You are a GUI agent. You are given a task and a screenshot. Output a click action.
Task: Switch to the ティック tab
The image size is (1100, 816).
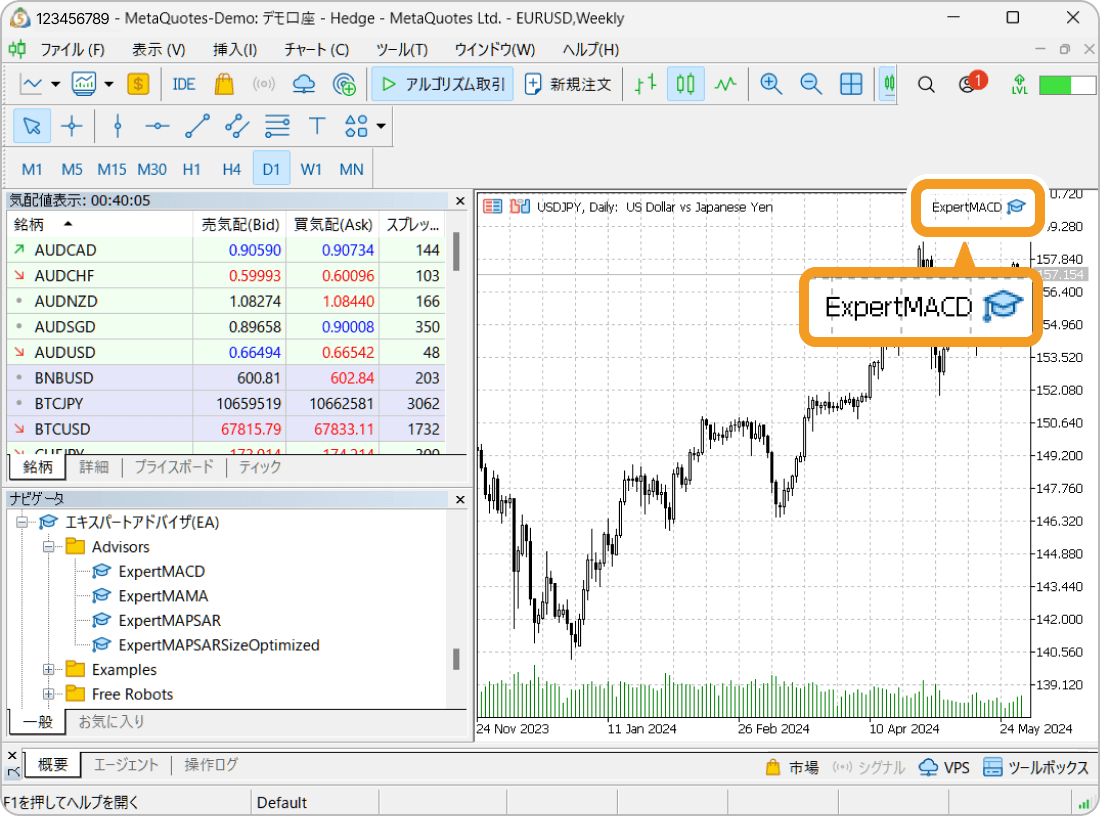tap(260, 467)
